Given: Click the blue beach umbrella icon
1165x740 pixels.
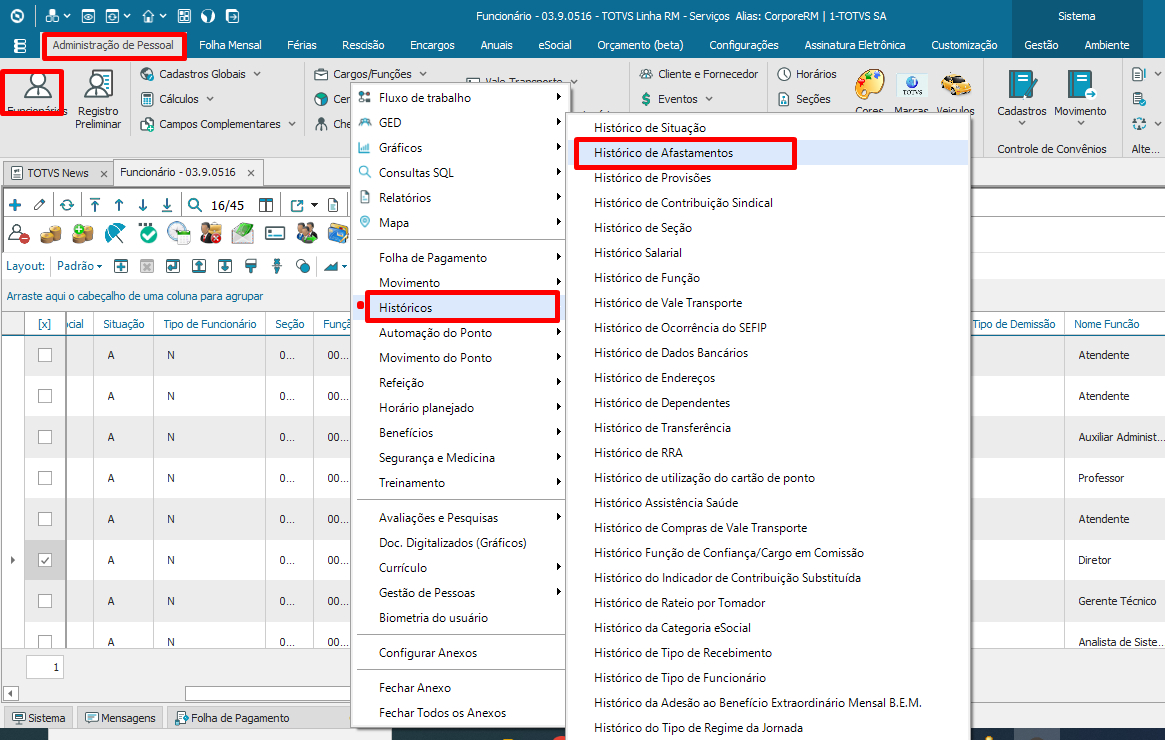Looking at the screenshot, I should pos(115,234).
